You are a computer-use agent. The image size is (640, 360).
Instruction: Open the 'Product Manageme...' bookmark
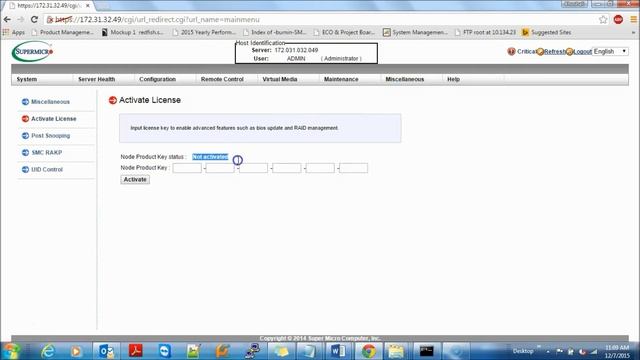click(62, 32)
